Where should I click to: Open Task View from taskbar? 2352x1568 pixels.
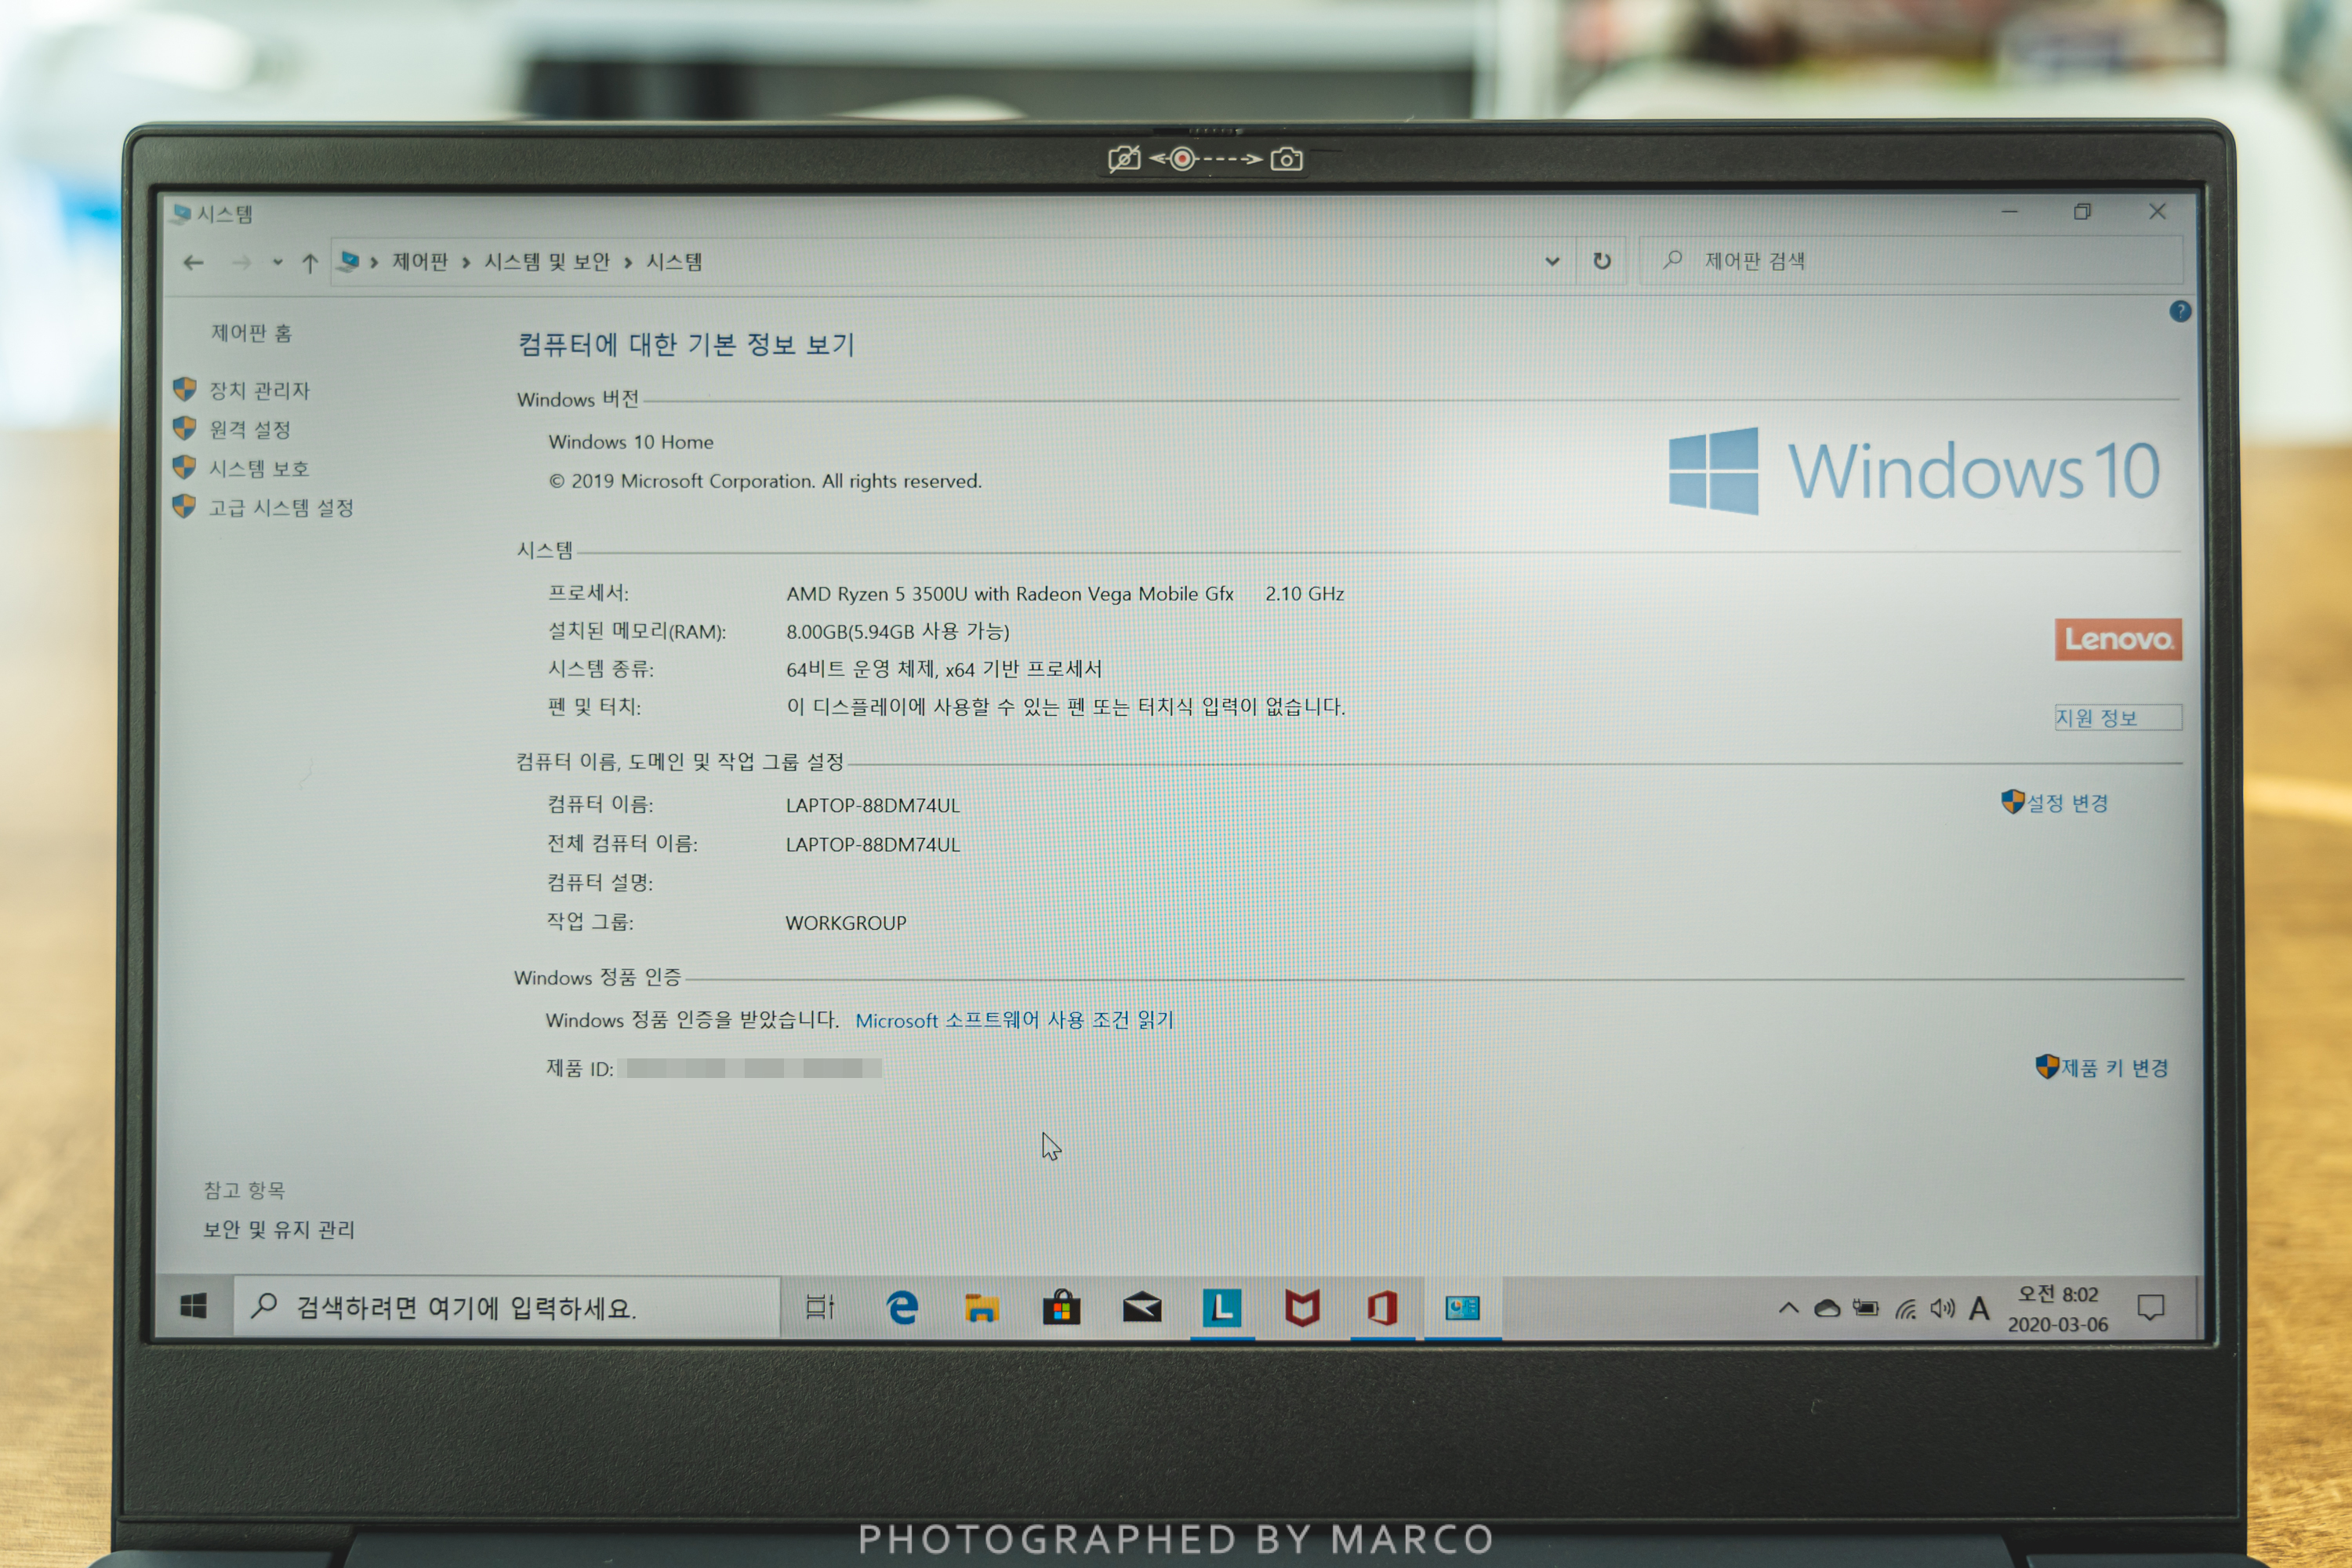820,1307
